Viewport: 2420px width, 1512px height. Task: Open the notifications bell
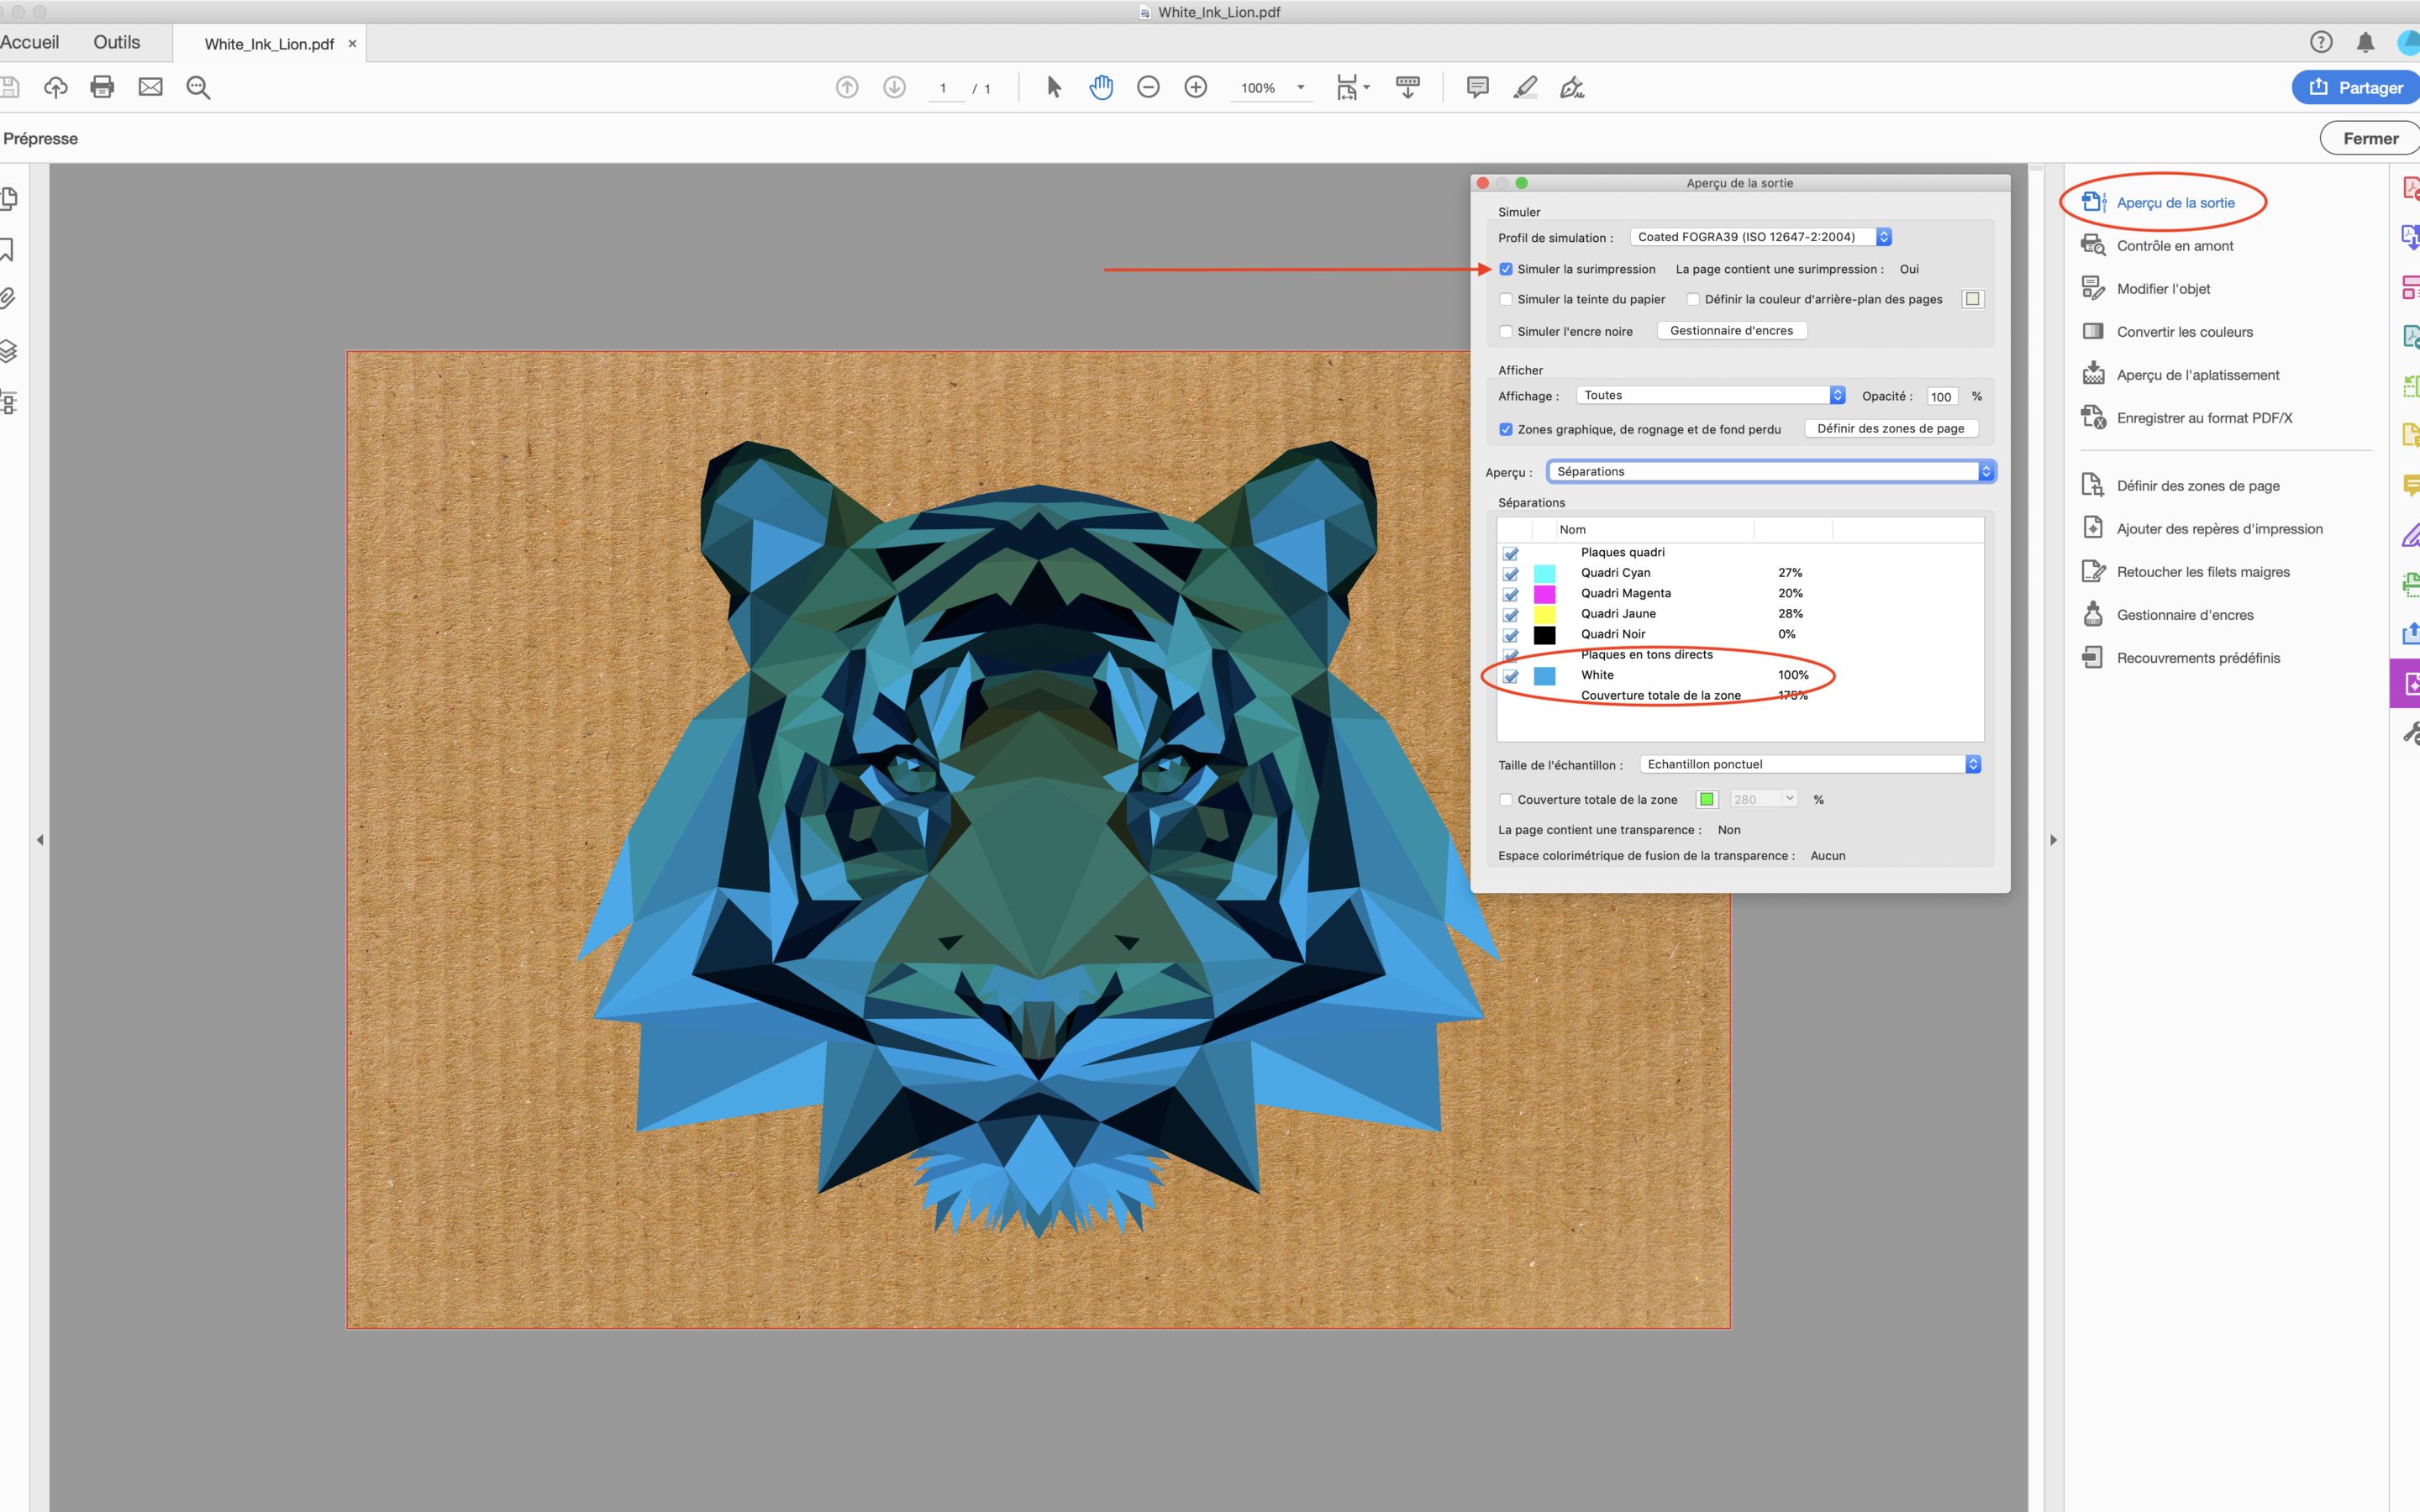[2365, 42]
